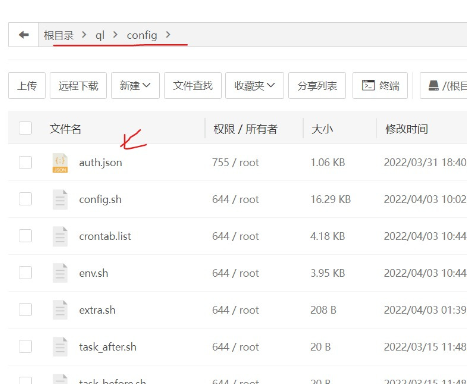Click size 208 B cell
467x384 pixels.
click(x=323, y=310)
